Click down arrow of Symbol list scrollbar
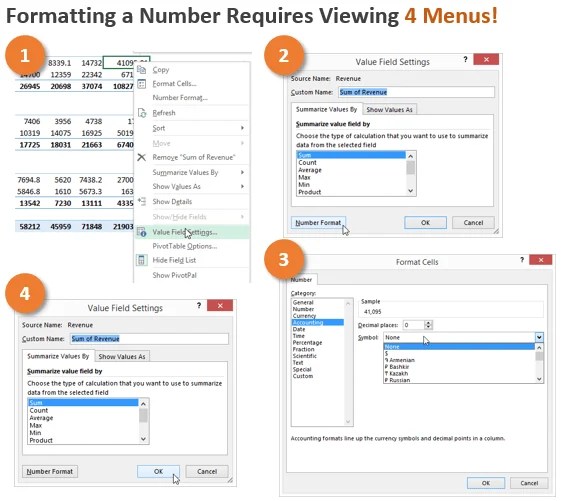 coord(539,379)
